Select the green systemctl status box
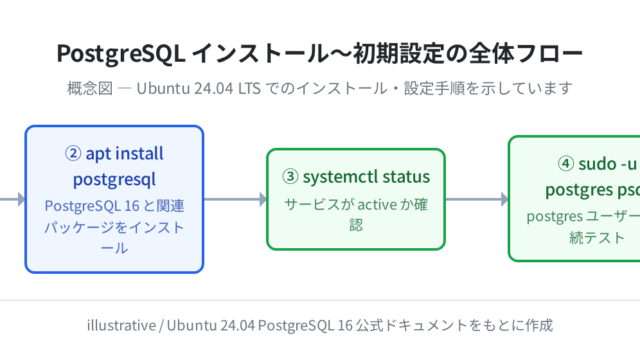 tap(356, 199)
